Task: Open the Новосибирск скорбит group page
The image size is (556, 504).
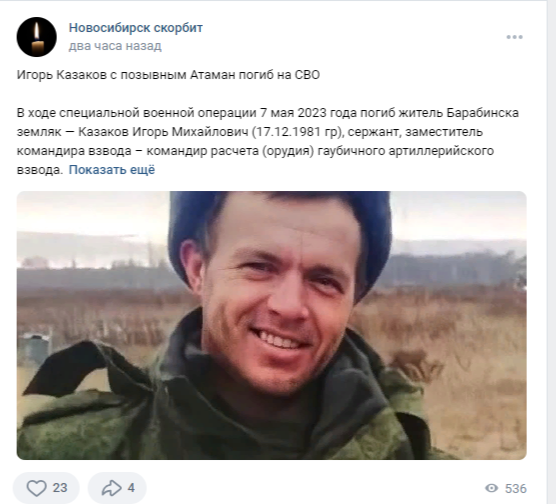Action: (135, 28)
